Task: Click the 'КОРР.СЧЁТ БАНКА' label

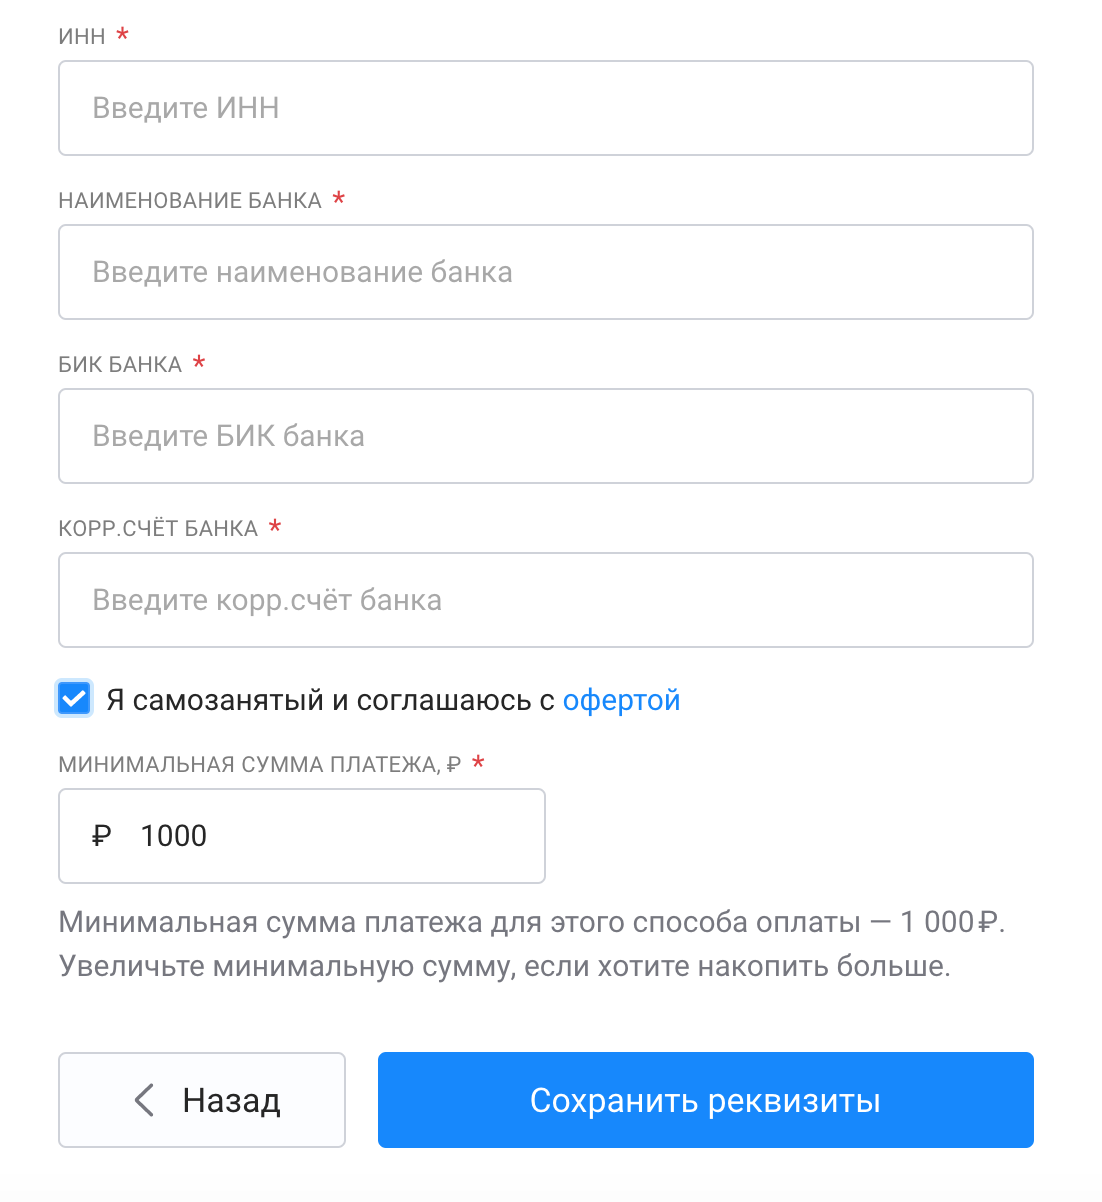Action: point(158,528)
